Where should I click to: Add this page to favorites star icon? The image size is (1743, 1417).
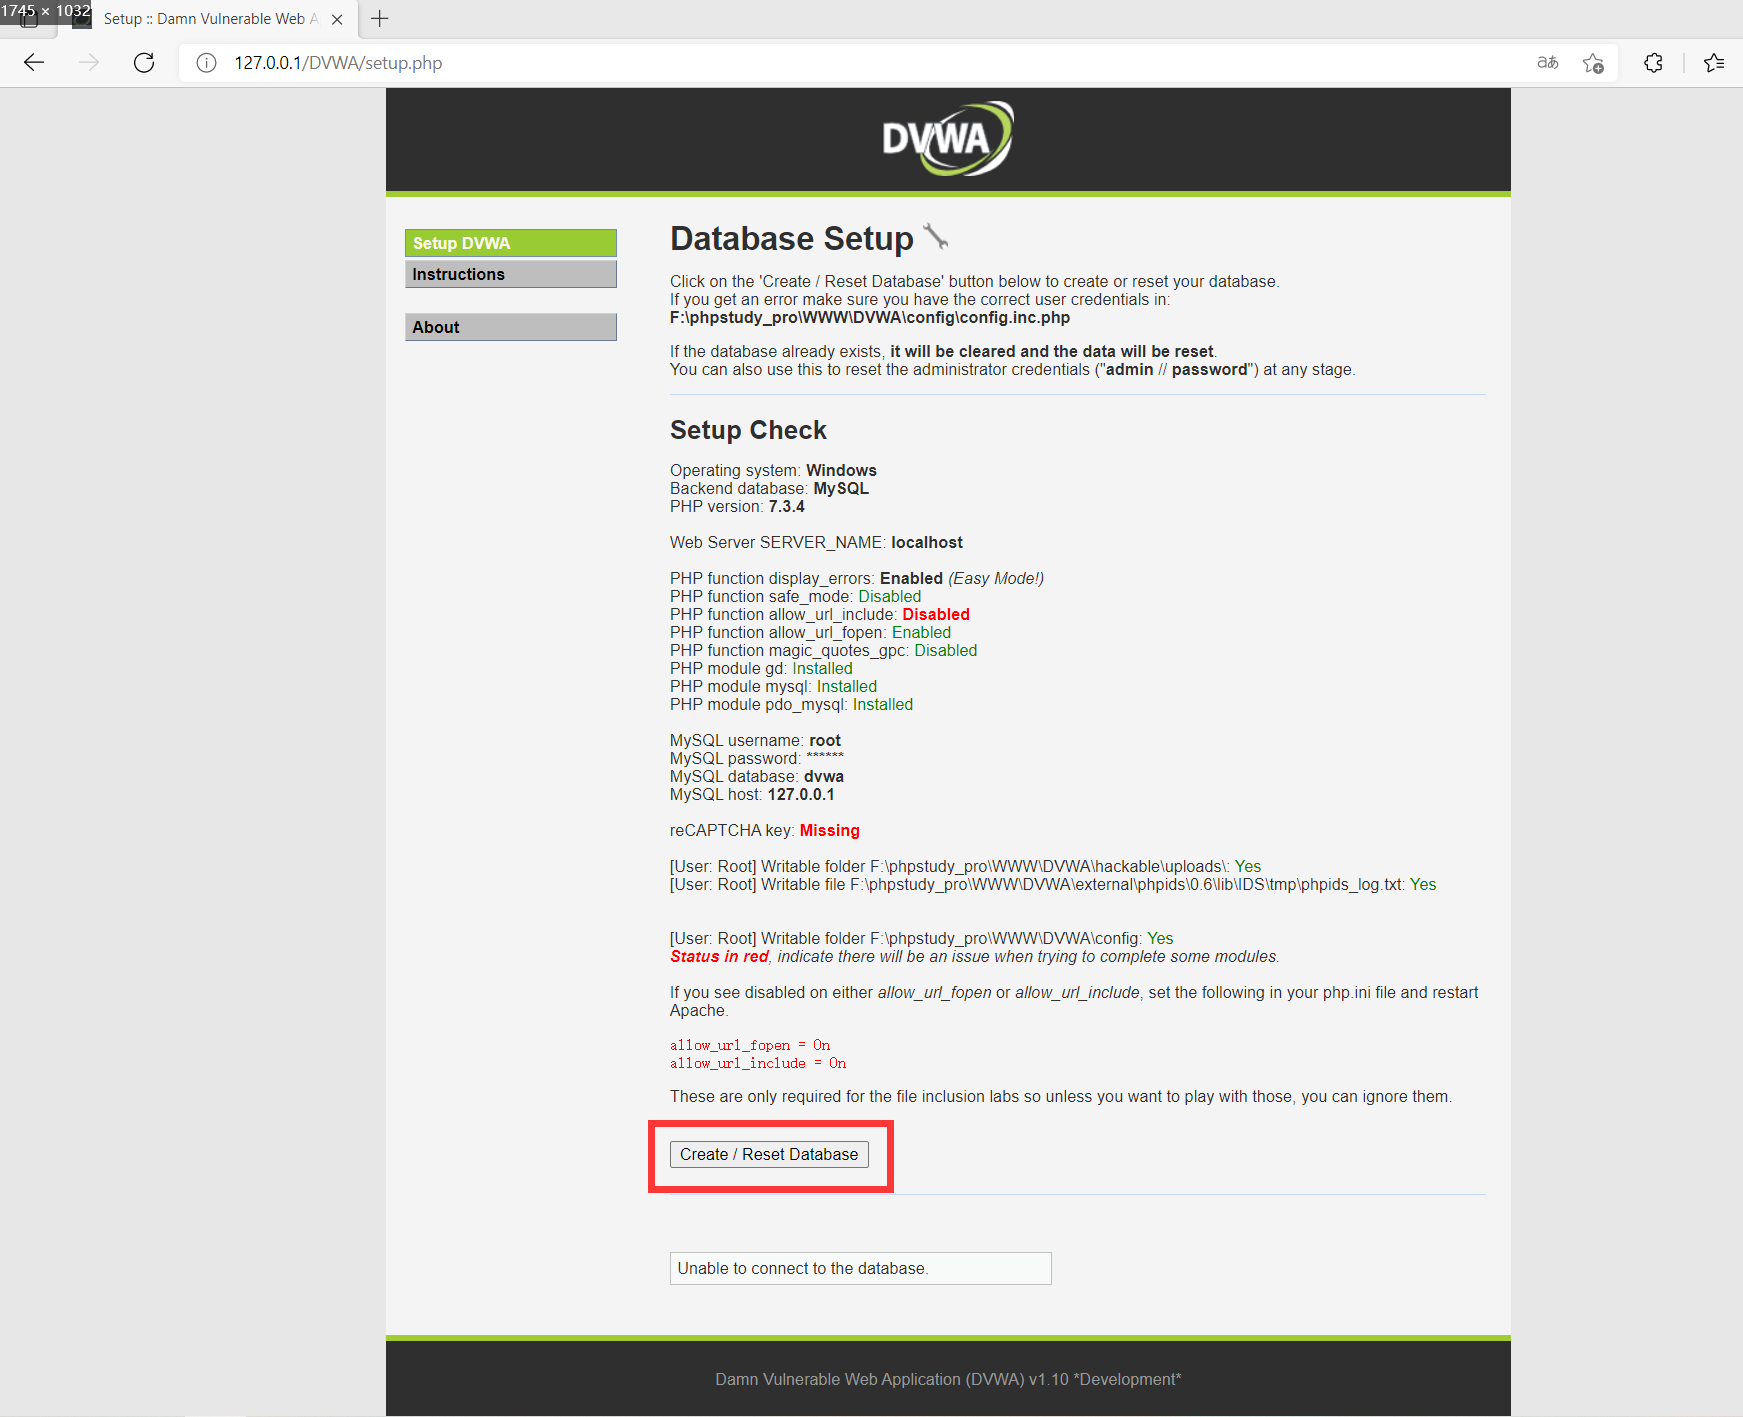1593,63
